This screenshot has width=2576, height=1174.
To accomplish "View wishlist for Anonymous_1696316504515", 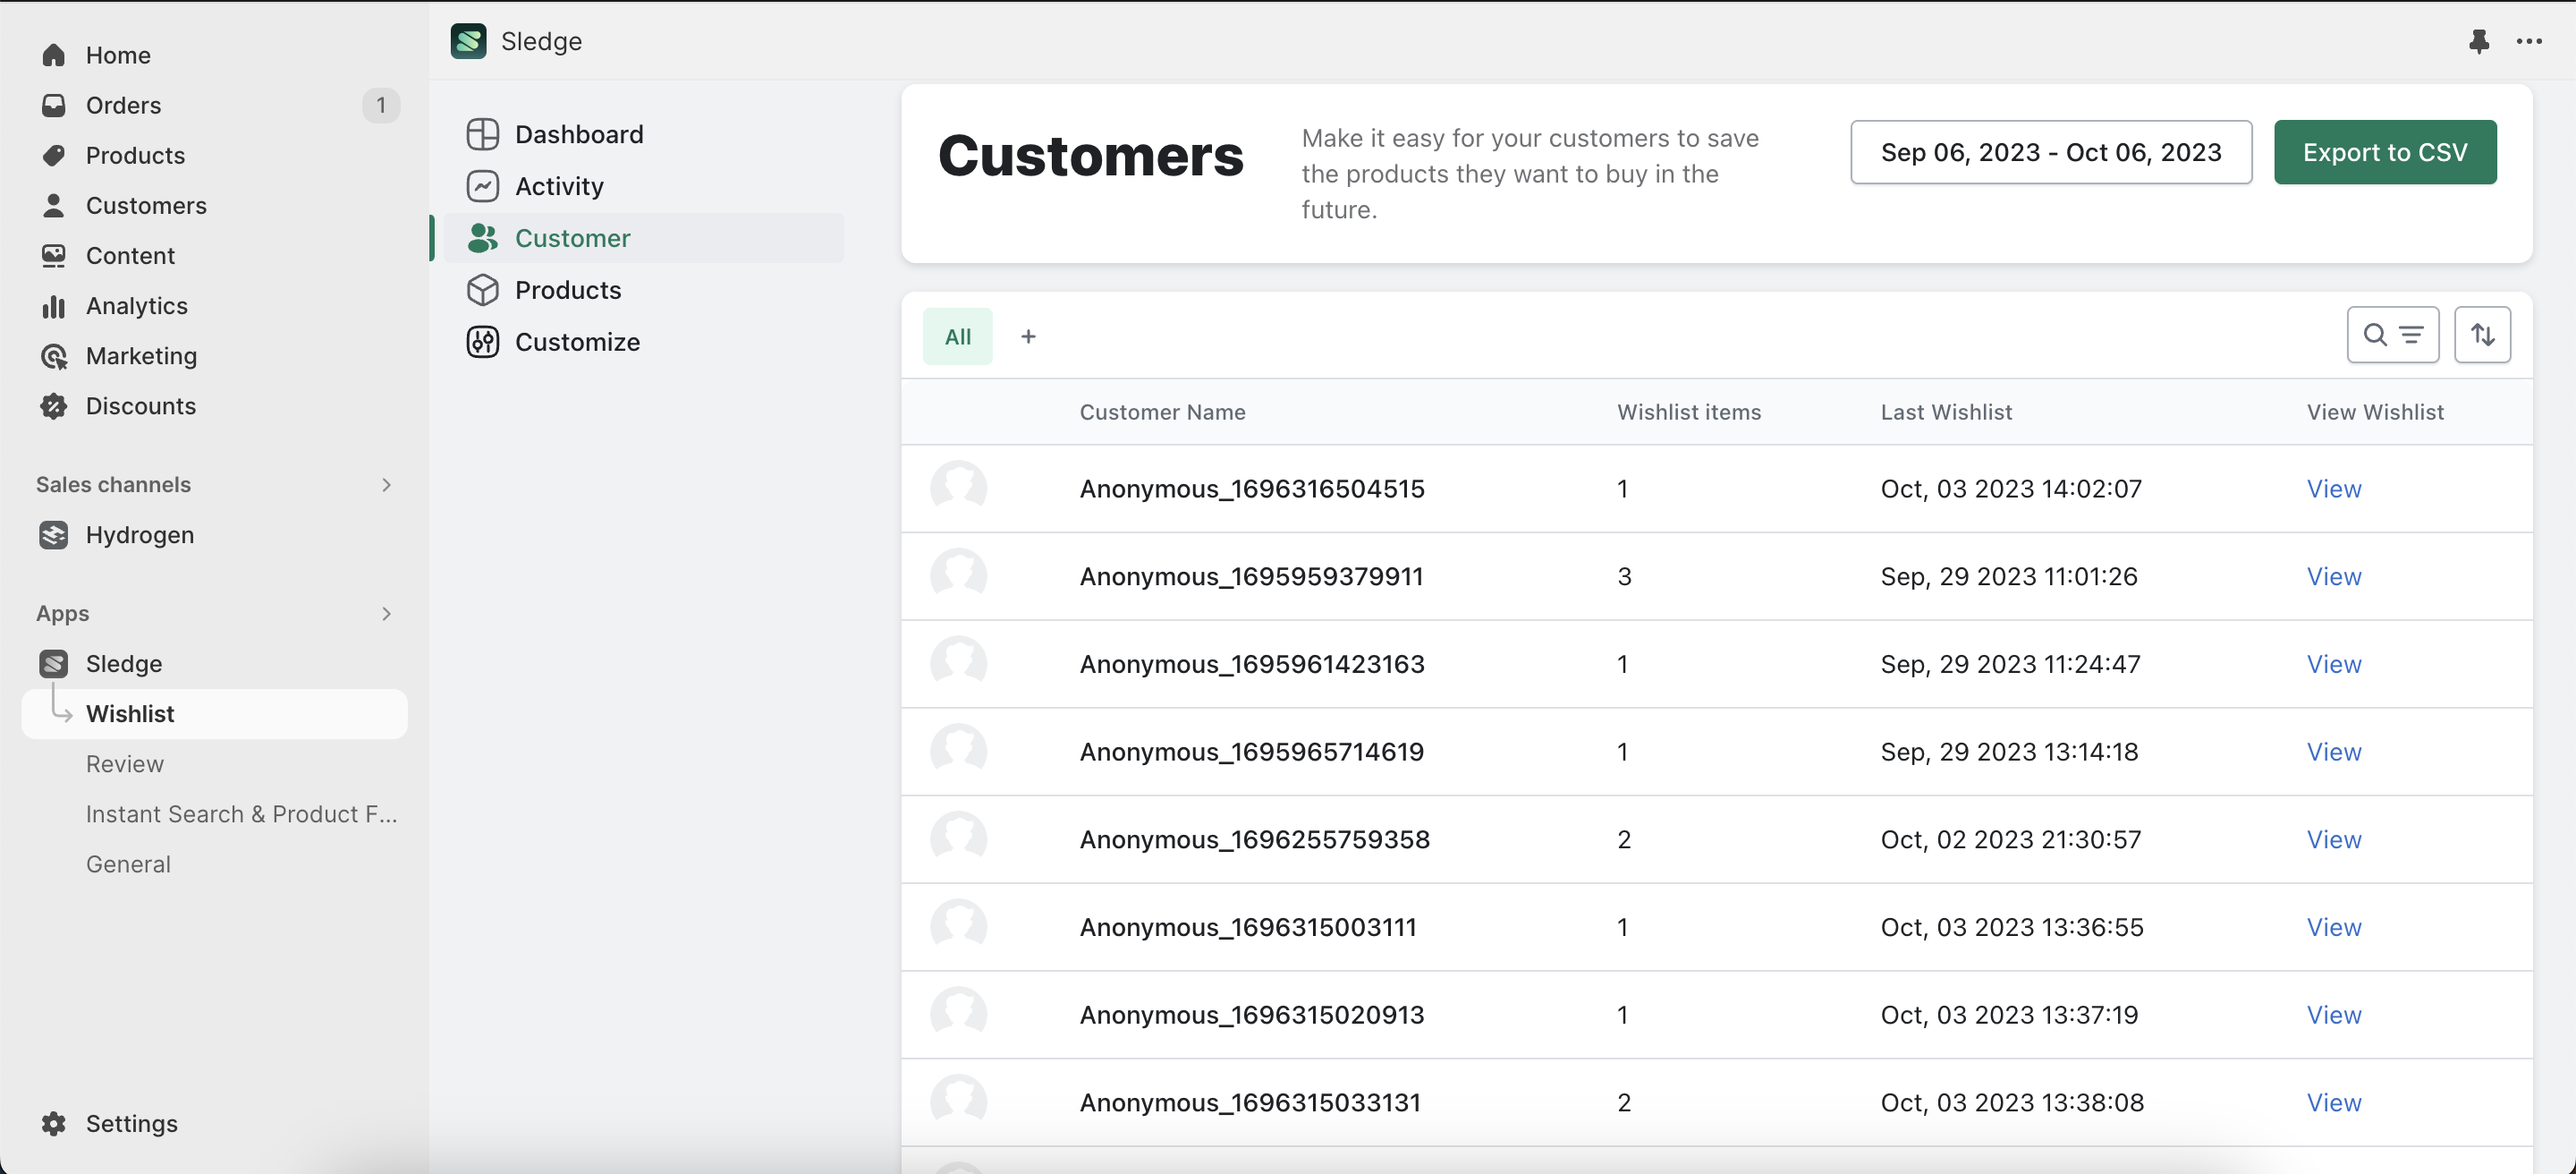I will [2333, 489].
